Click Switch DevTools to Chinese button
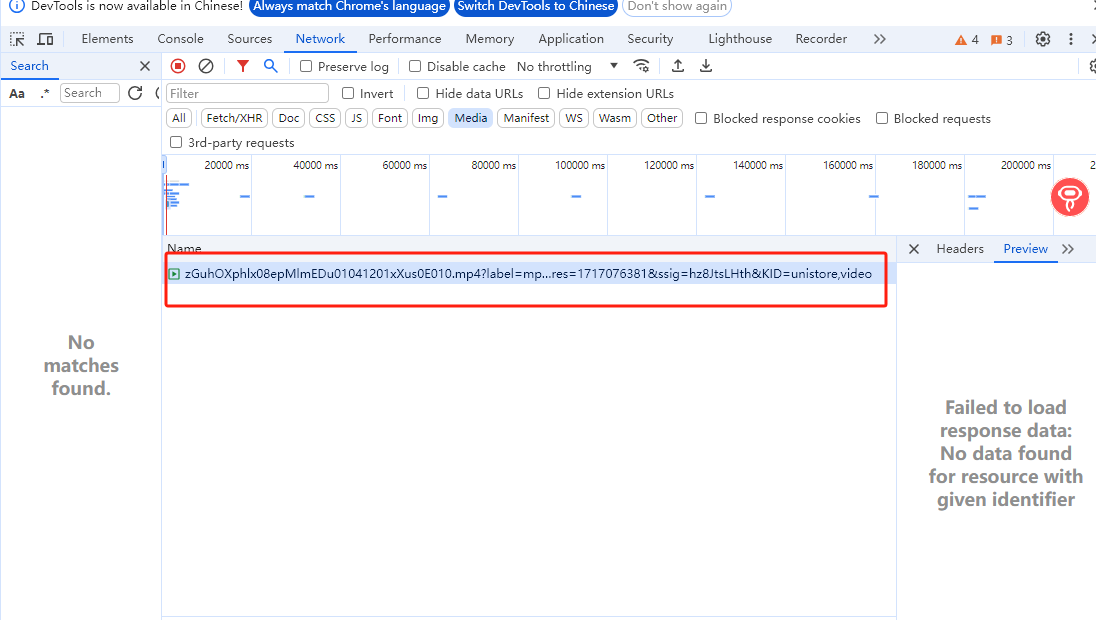The width and height of the screenshot is (1096, 620). click(536, 6)
